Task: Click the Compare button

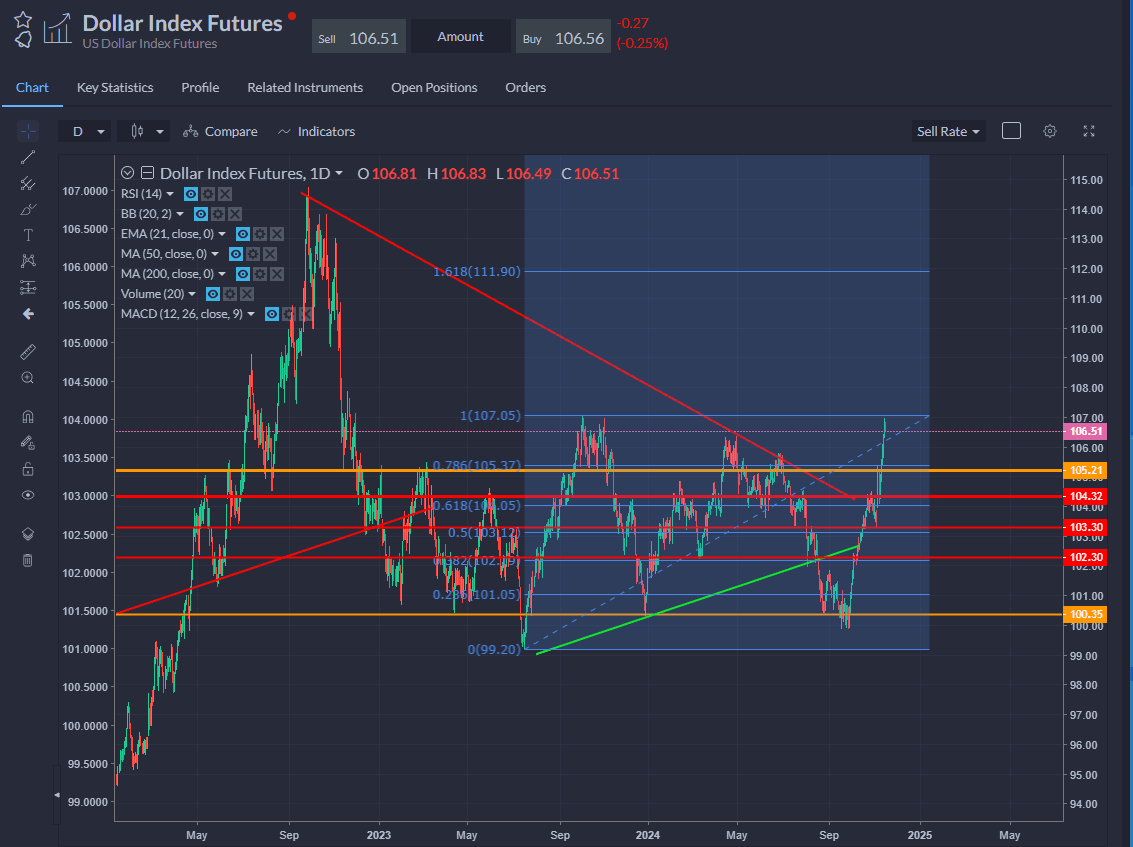Action: coord(220,132)
